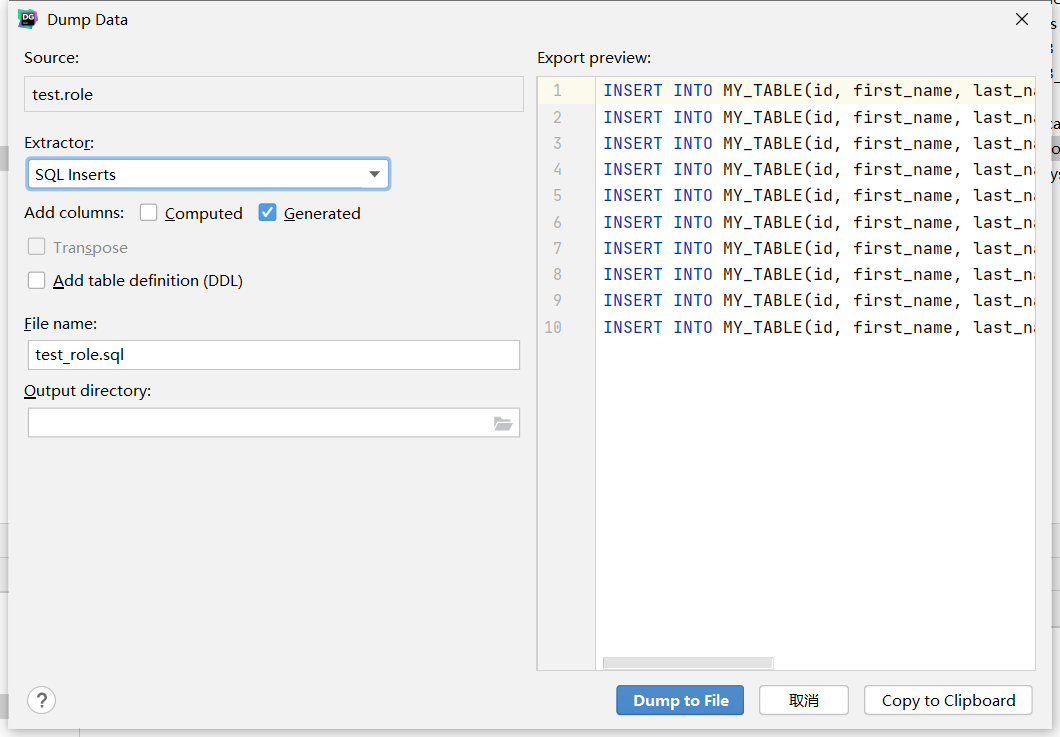Click the 取消 cancel button
Viewport: 1060px width, 737px height.
(804, 700)
